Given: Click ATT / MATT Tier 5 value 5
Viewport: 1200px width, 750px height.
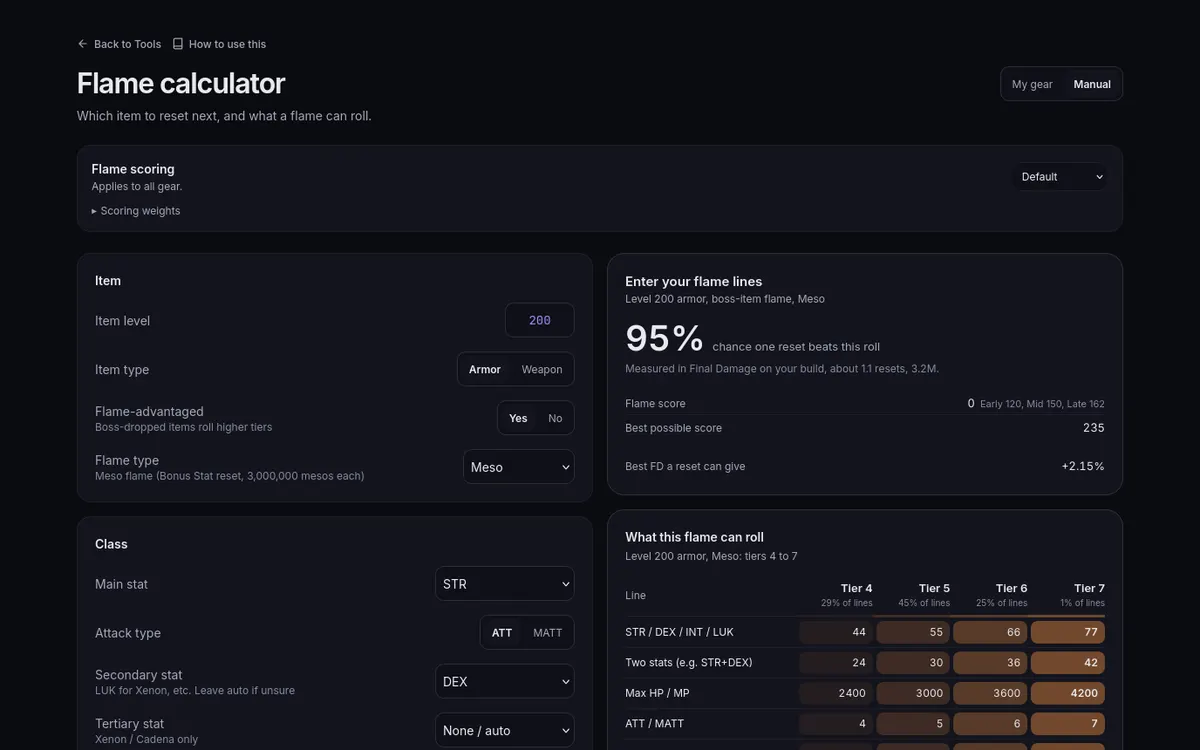Looking at the screenshot, I should point(913,723).
